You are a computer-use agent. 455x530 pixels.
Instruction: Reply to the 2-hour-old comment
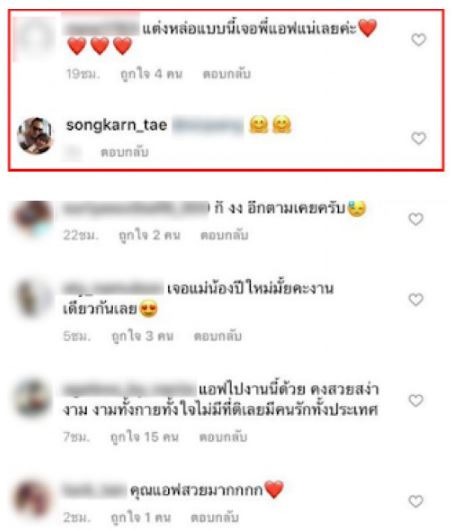pos(215,517)
